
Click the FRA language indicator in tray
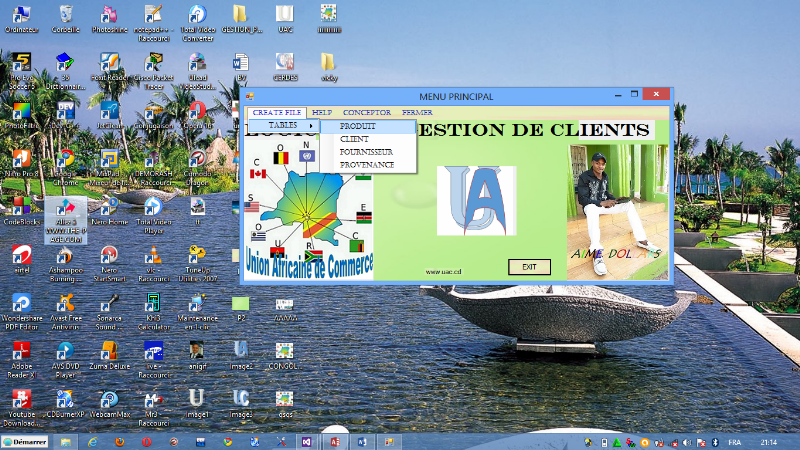click(x=733, y=441)
